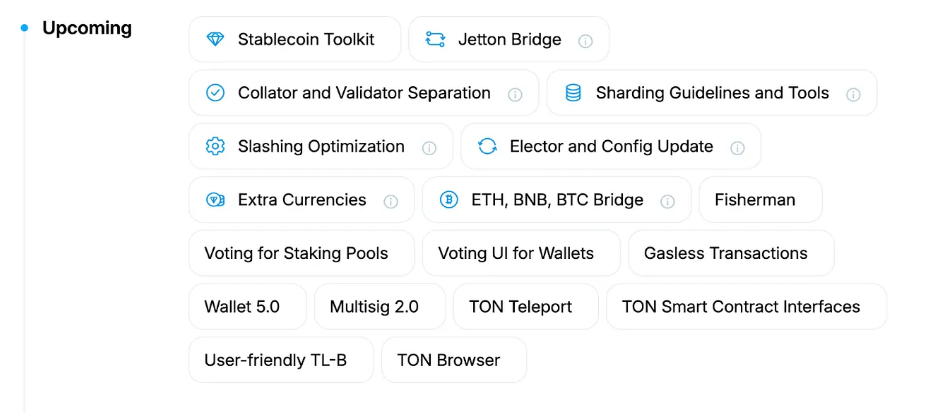Click the info icon beside Extra Currencies

tap(391, 201)
